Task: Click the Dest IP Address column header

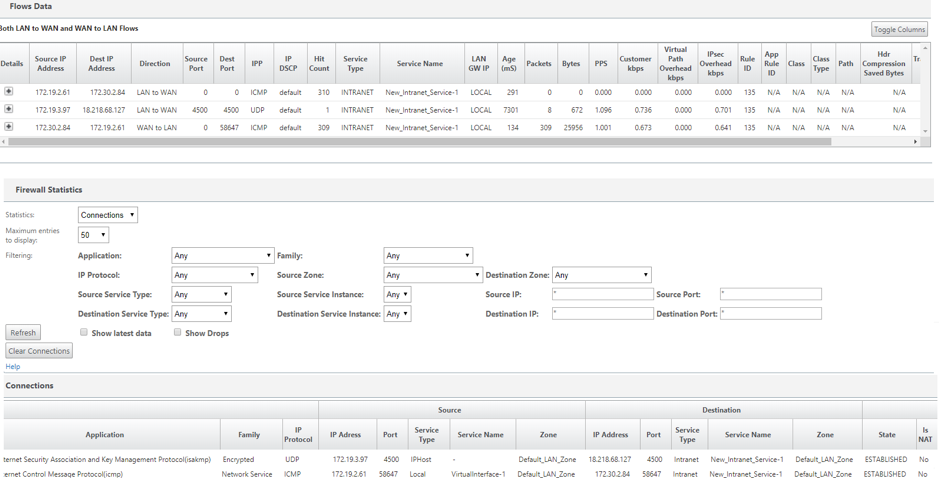Action: click(102, 63)
